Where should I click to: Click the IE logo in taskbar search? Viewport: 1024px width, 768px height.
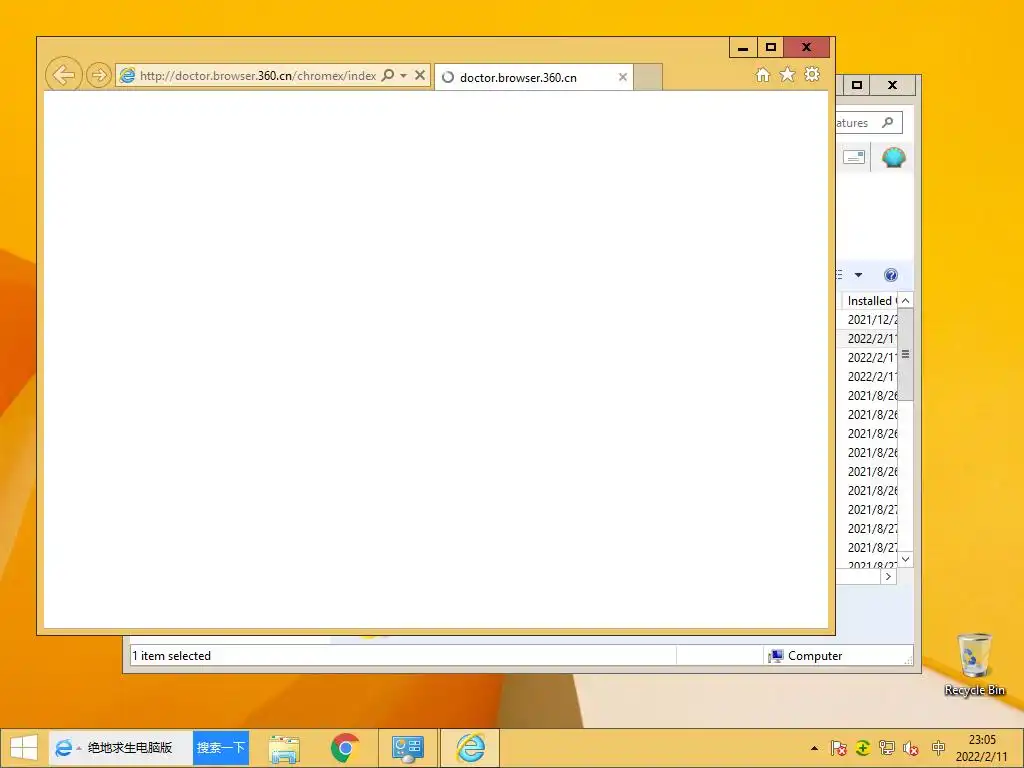63,748
